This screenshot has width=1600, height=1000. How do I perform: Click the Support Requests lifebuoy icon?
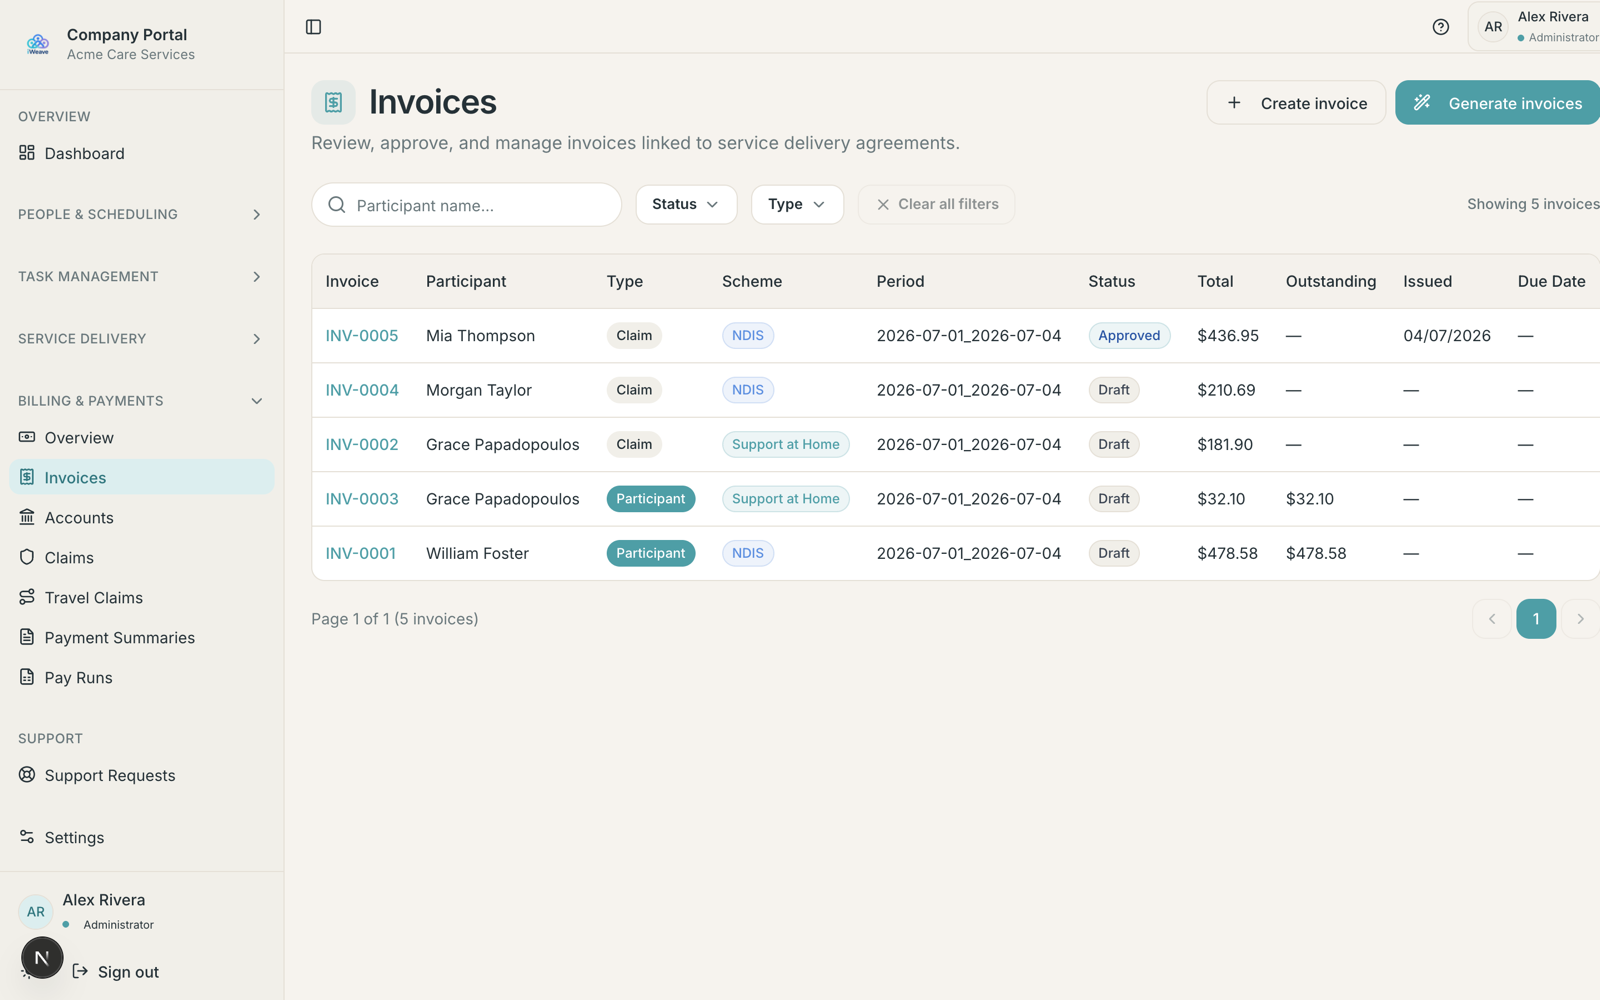[27, 775]
